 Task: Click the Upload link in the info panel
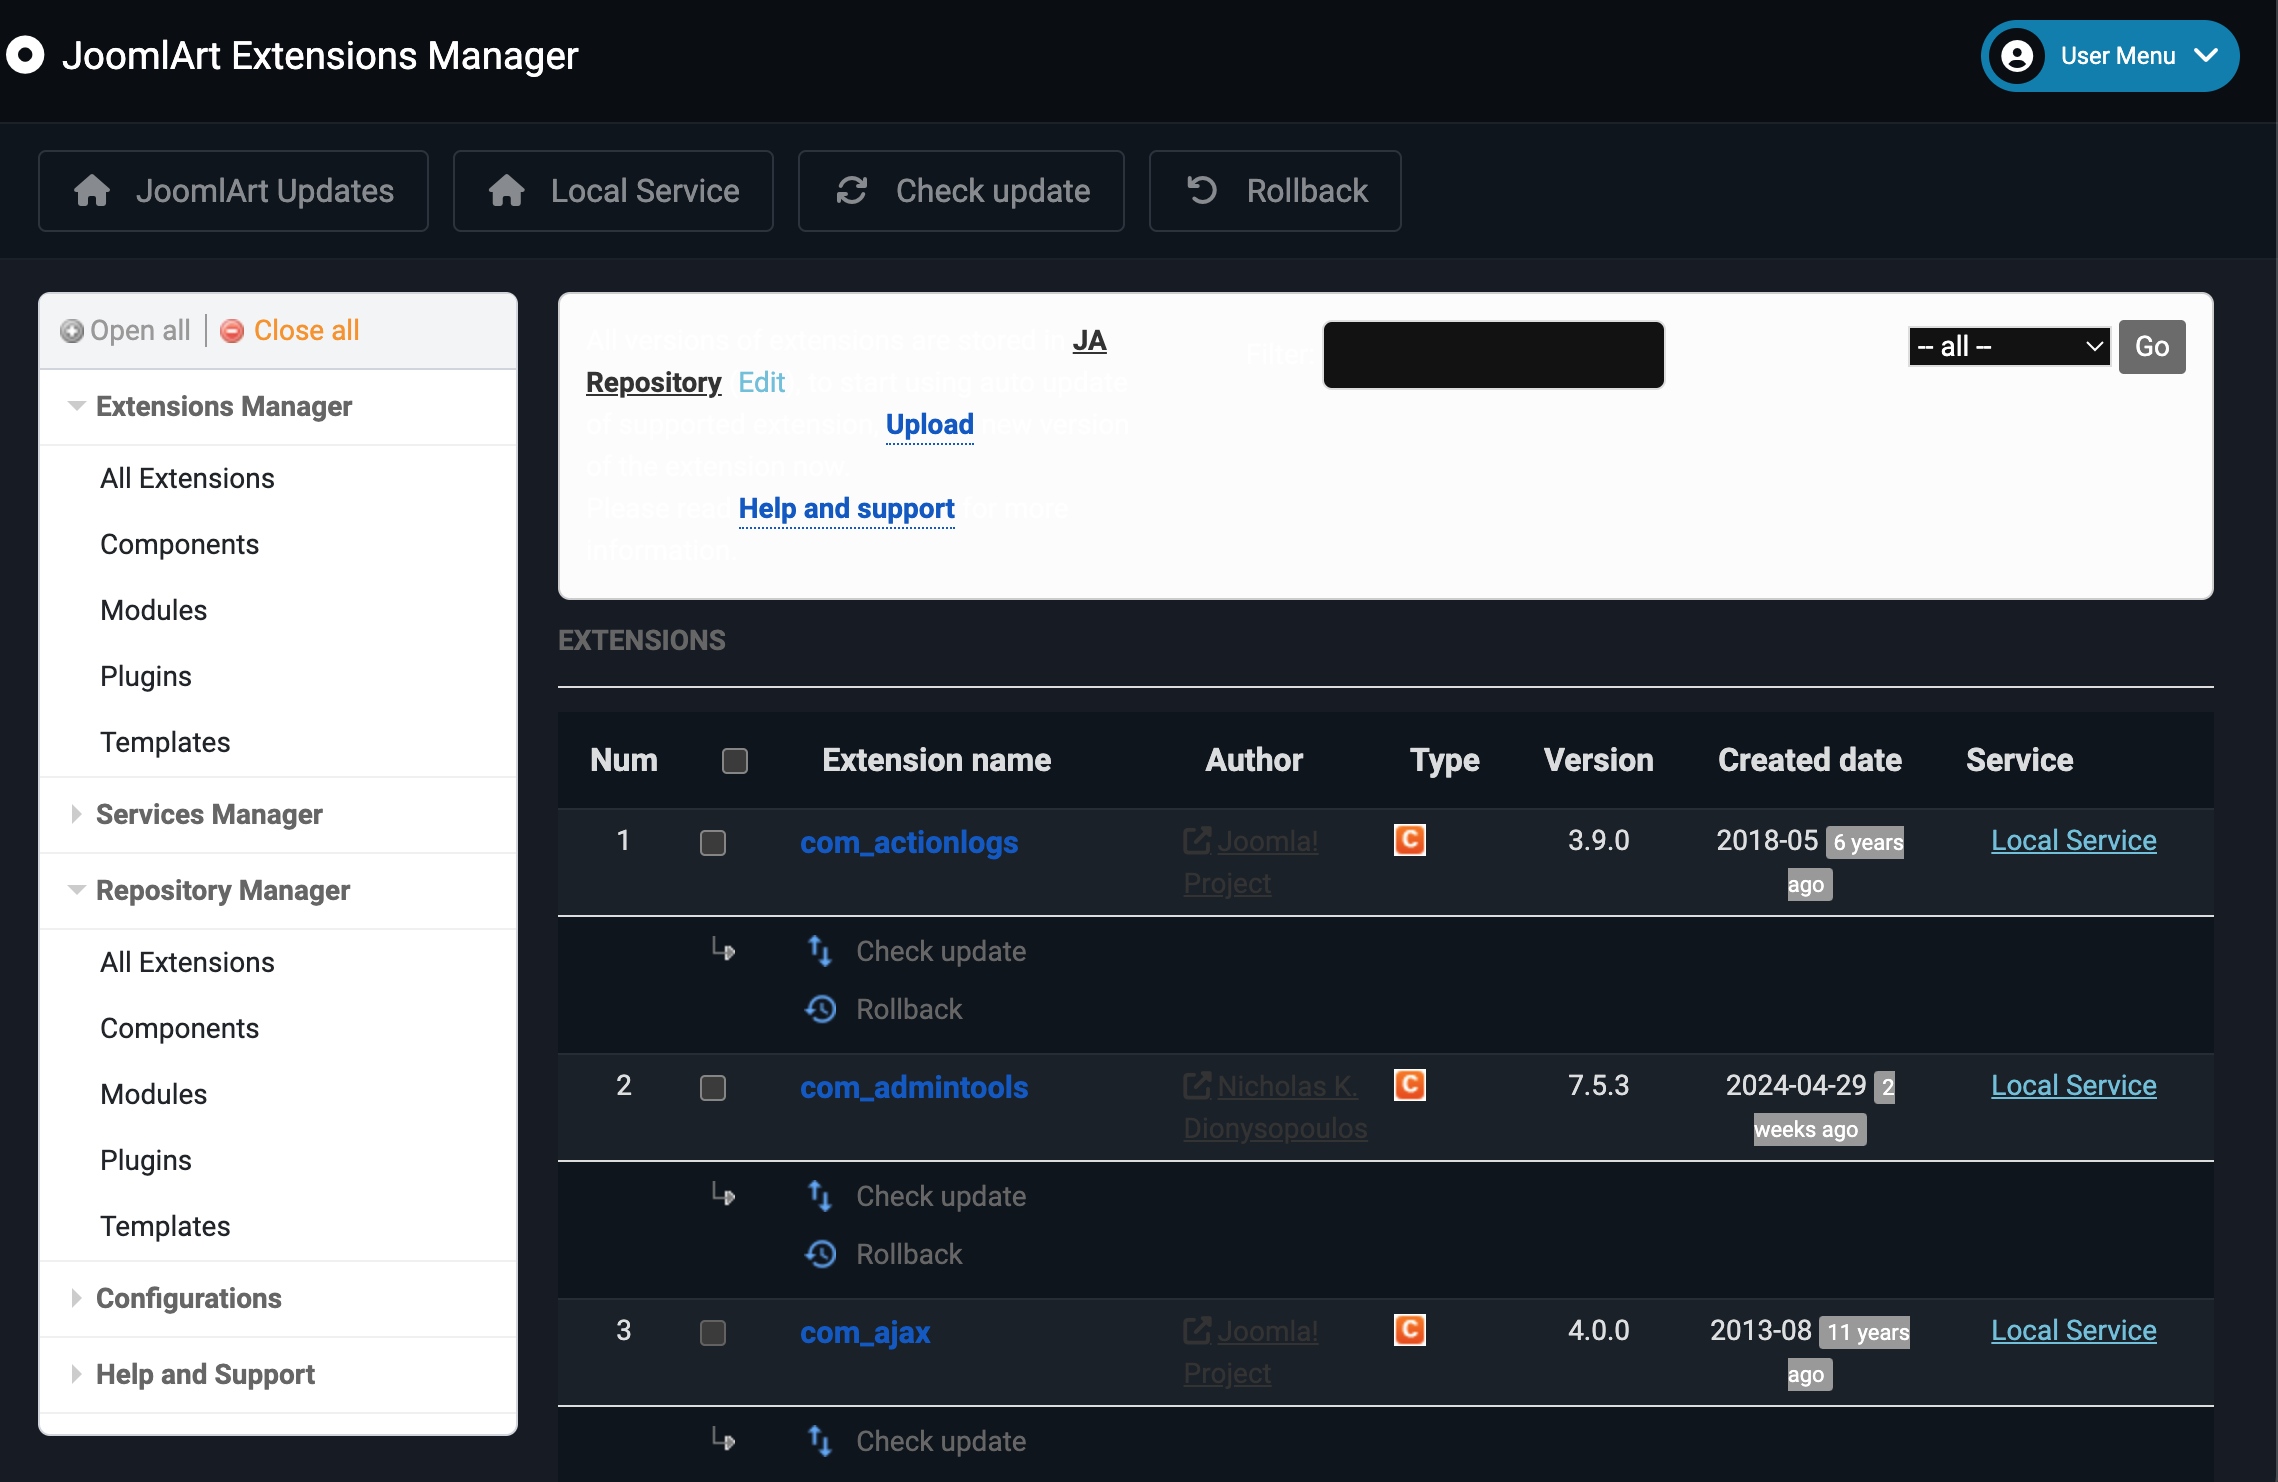pos(929,424)
